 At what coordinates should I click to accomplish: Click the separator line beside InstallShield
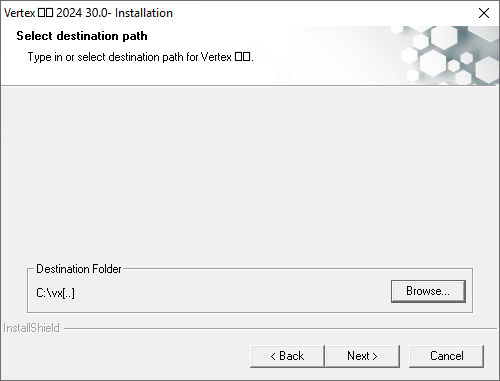point(280,328)
